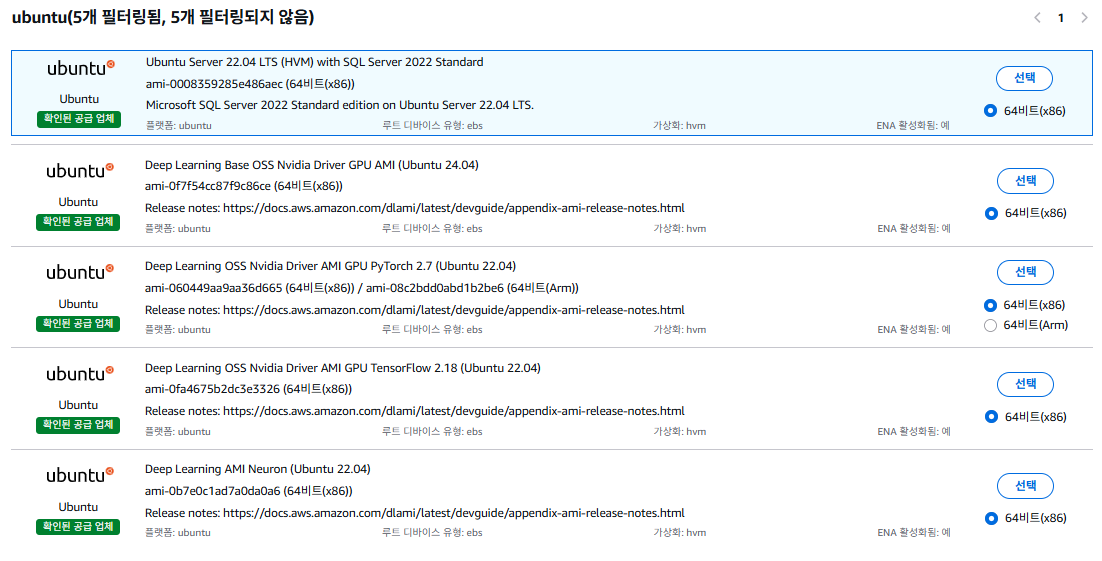This screenshot has height=561, width=1102.
Task: Click verified provider badge on Base OSS Nvidia AMI
Action: pos(78,222)
